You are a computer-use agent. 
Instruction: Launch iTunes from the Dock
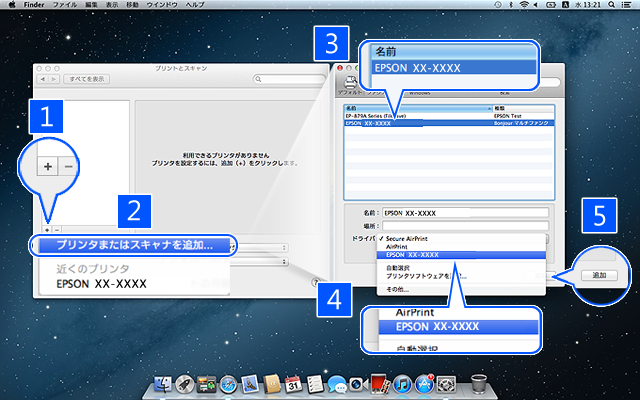[402, 383]
